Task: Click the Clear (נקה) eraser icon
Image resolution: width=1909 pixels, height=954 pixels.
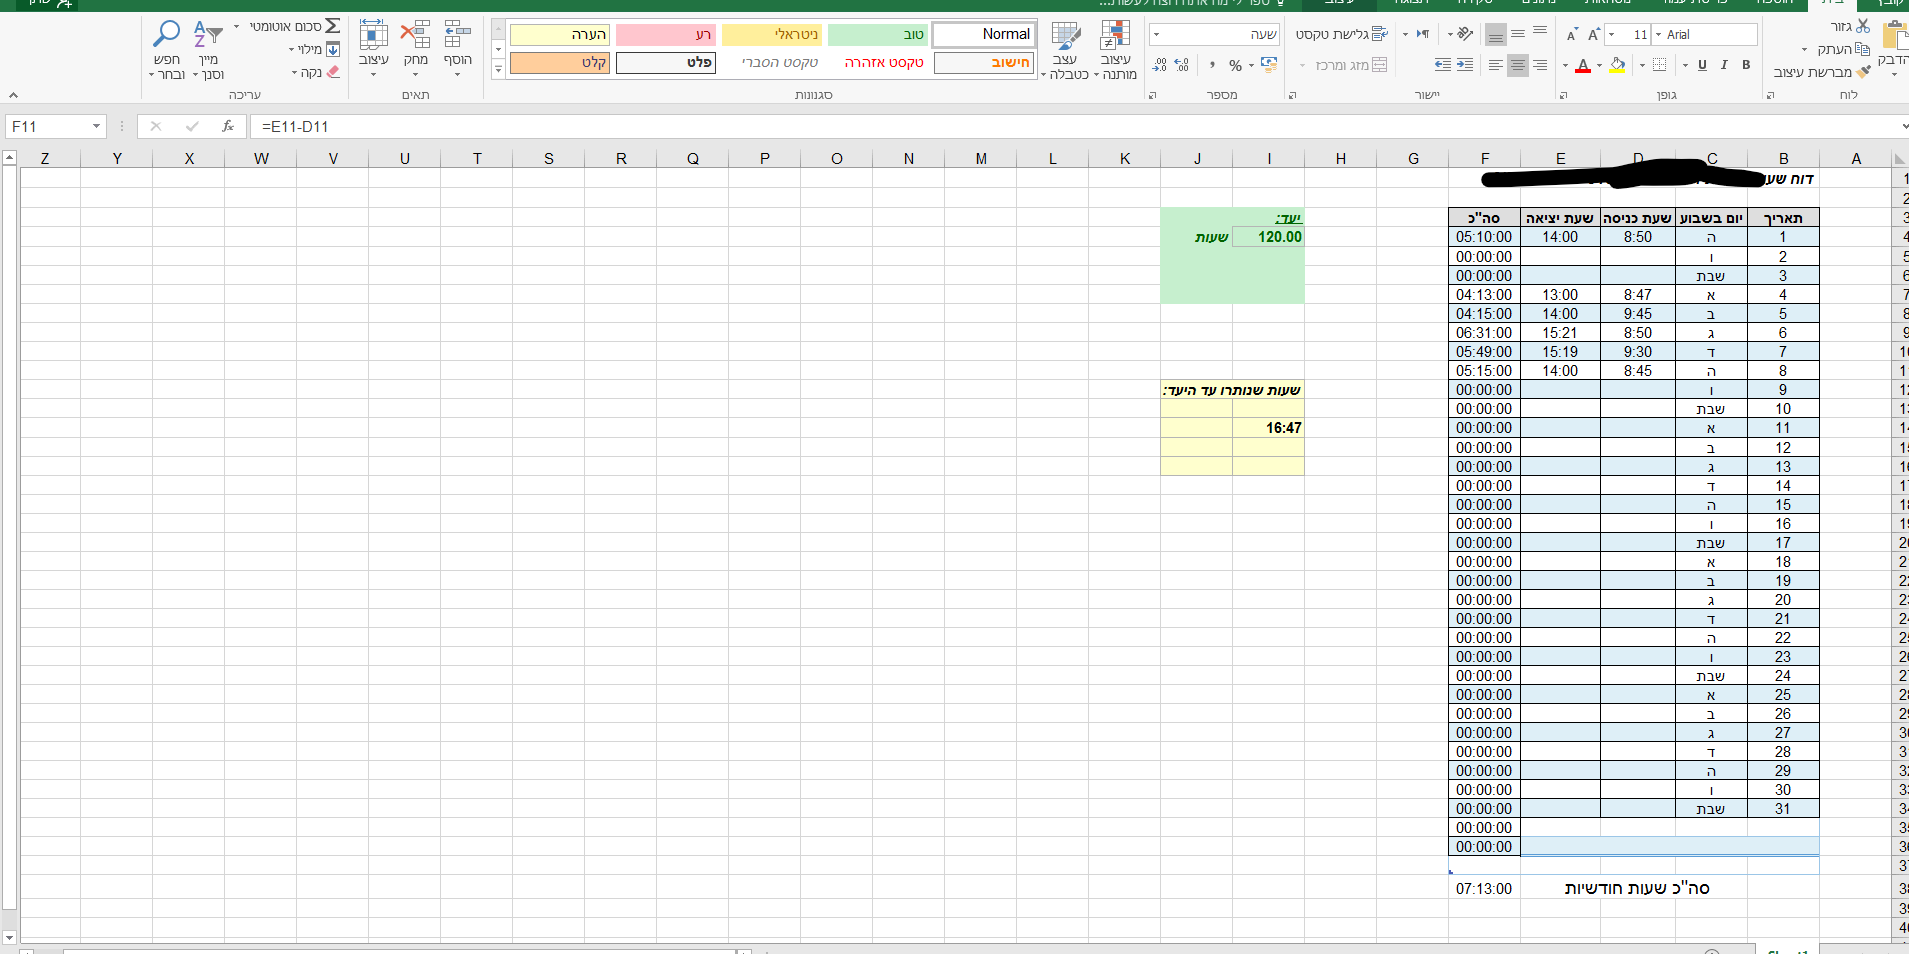Action: [x=333, y=72]
